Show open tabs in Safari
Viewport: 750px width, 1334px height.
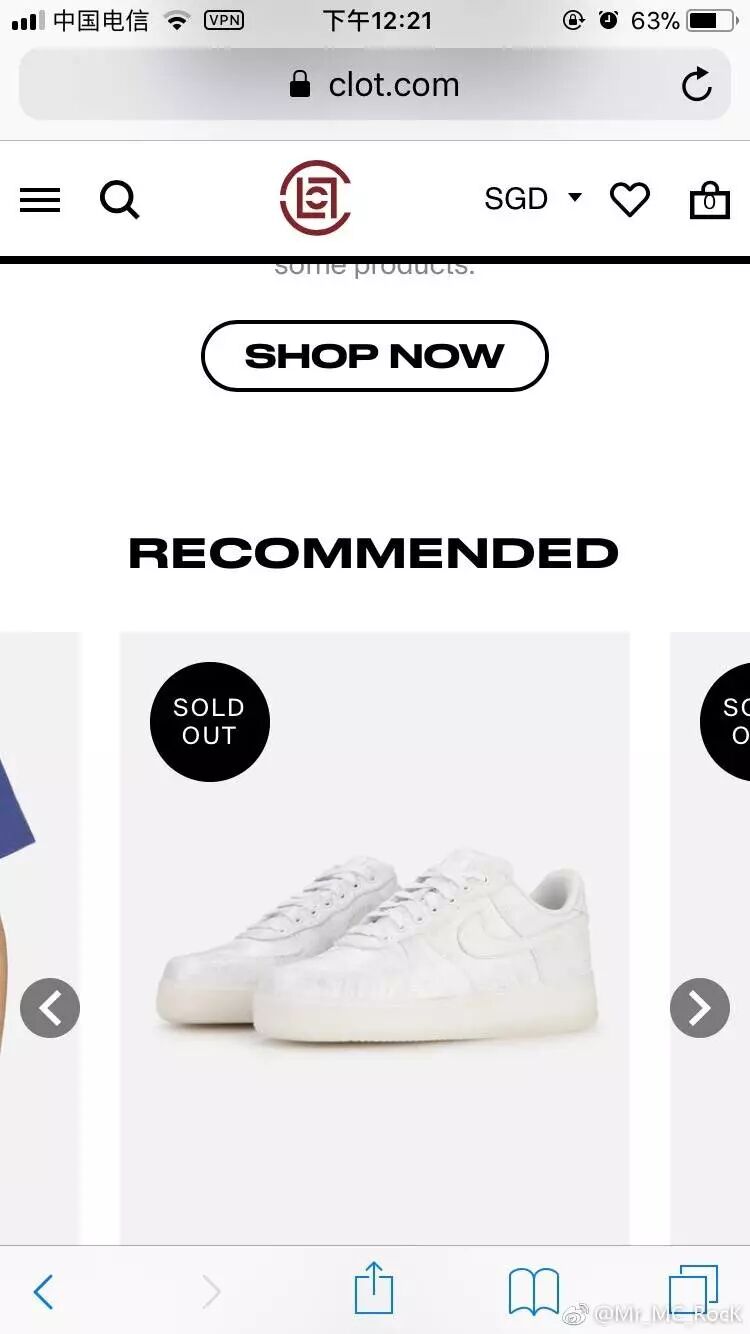(x=694, y=1289)
